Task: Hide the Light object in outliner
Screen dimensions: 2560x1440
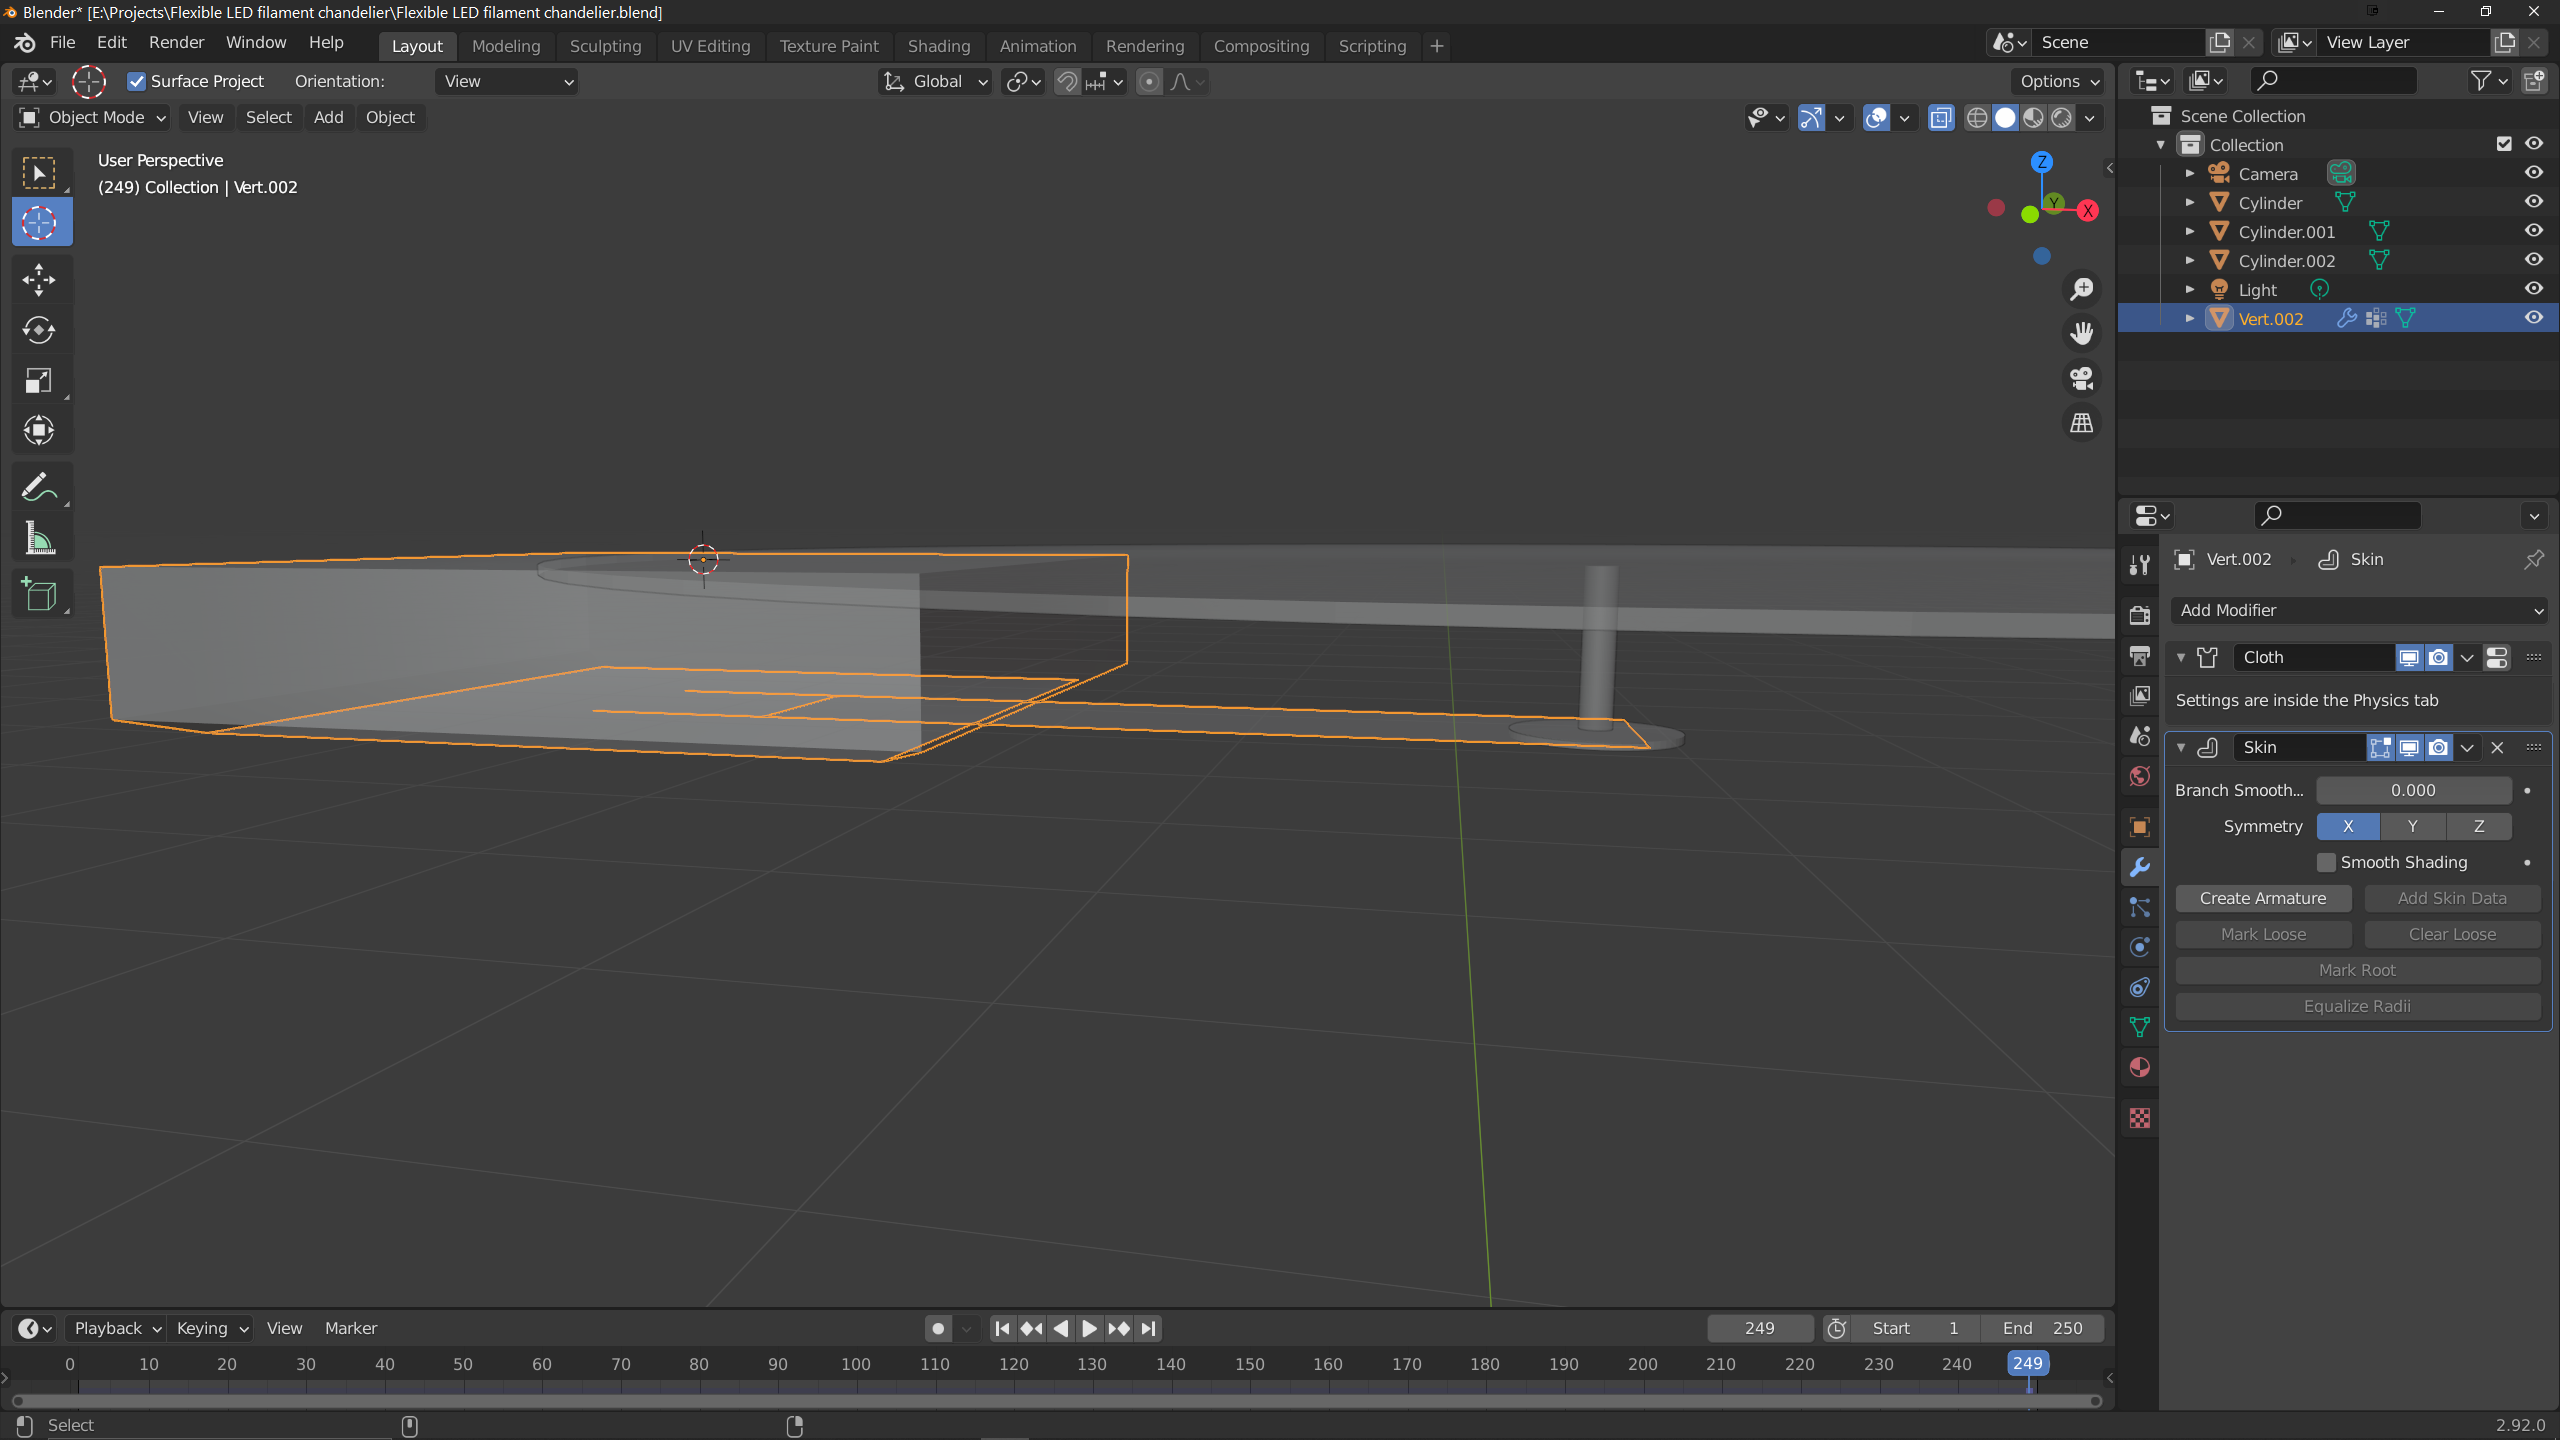Action: click(2534, 289)
